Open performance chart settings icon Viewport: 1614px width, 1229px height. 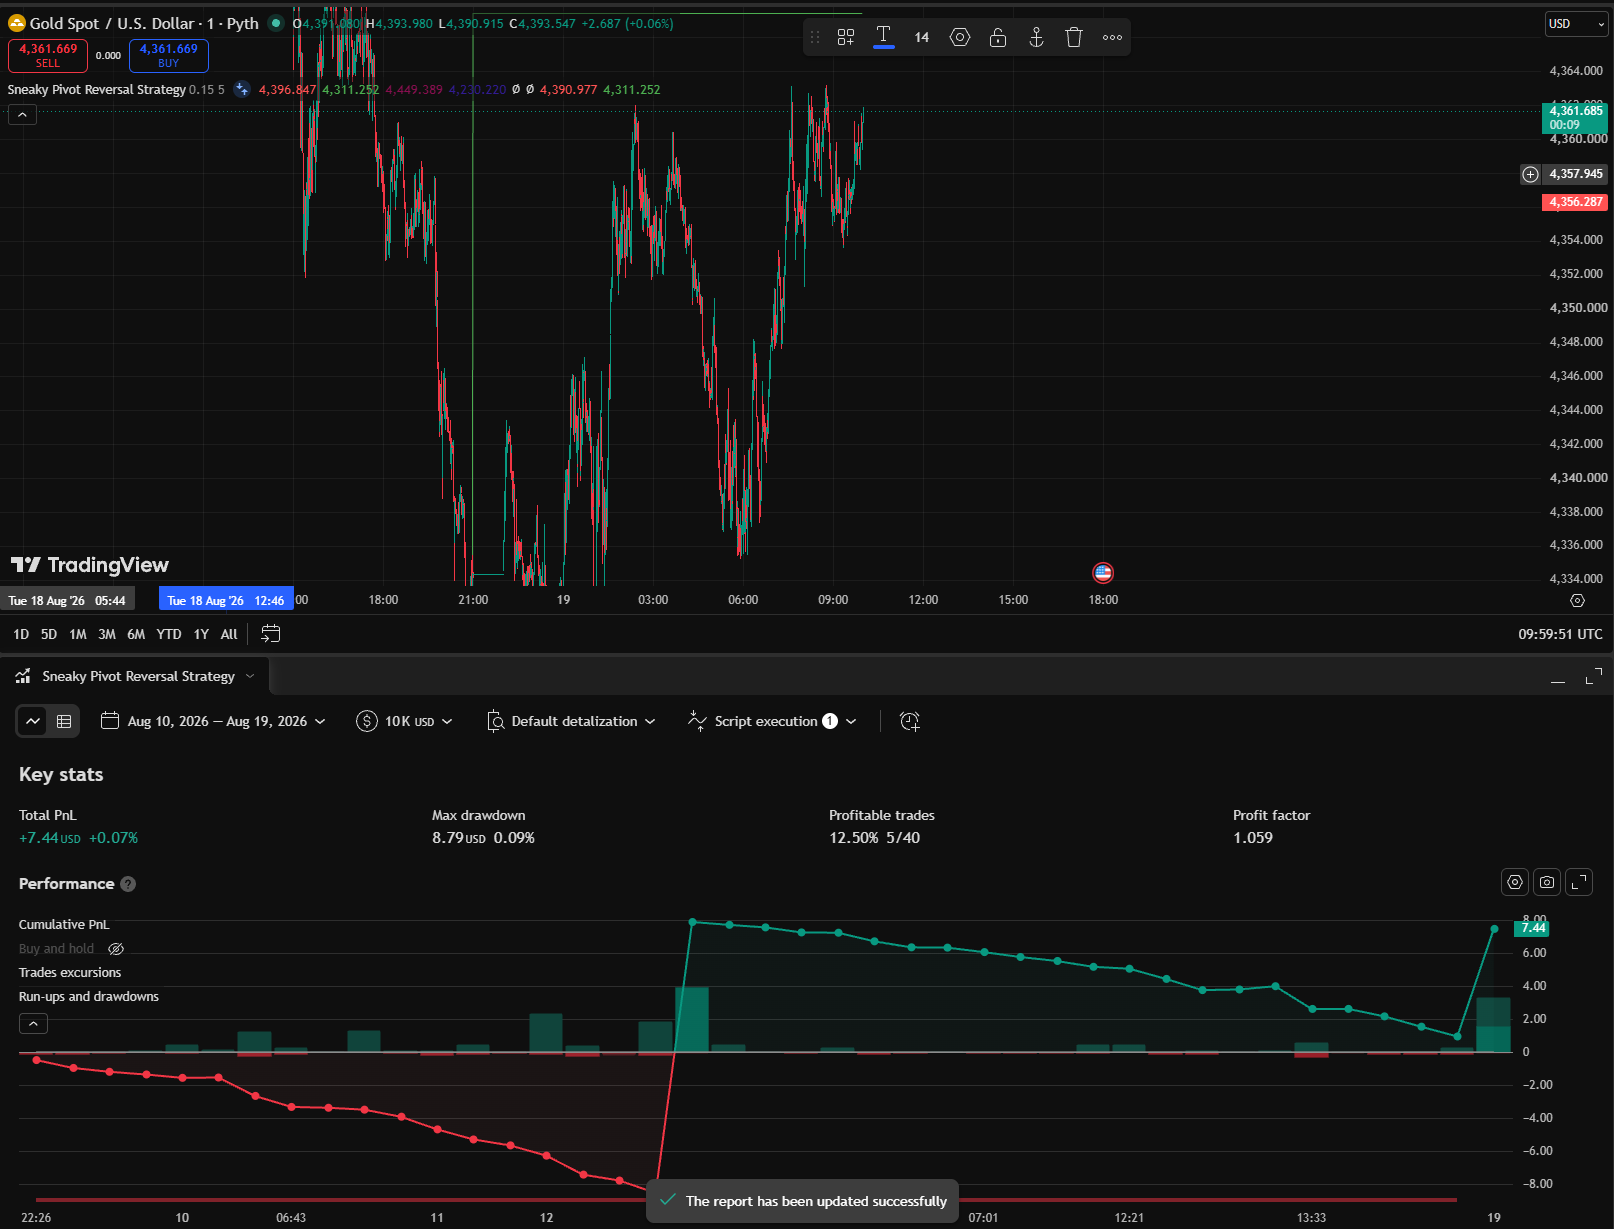(x=1515, y=882)
